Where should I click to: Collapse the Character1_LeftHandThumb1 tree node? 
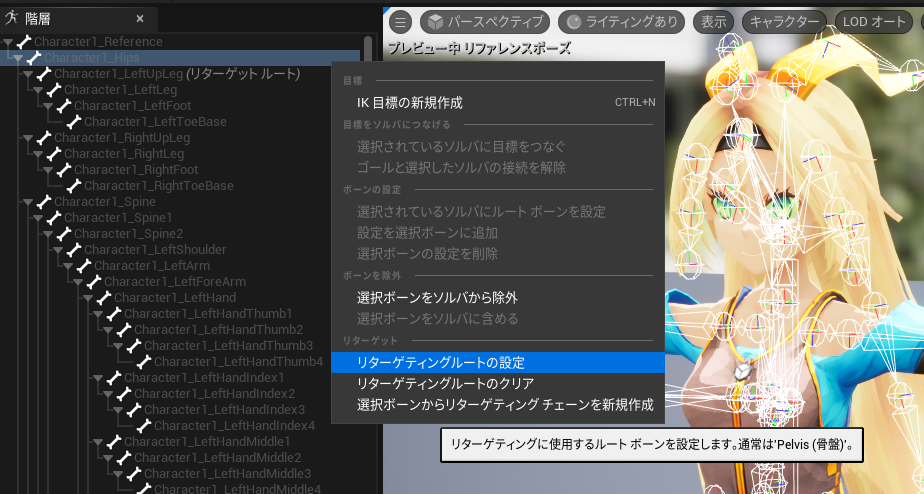(x=98, y=314)
